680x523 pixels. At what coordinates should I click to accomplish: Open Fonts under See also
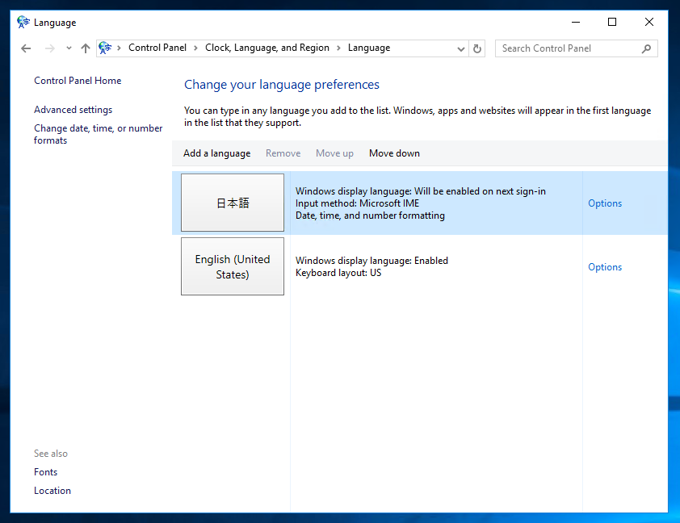(x=46, y=472)
